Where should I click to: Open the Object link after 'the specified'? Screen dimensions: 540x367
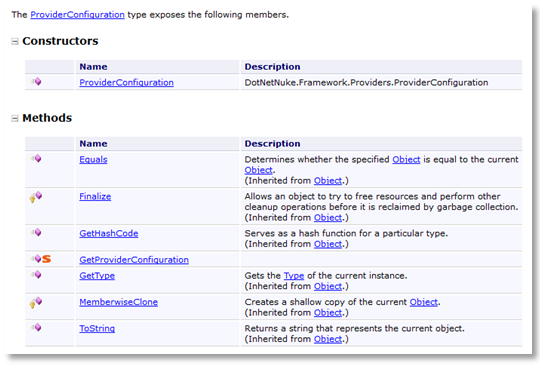tap(406, 159)
